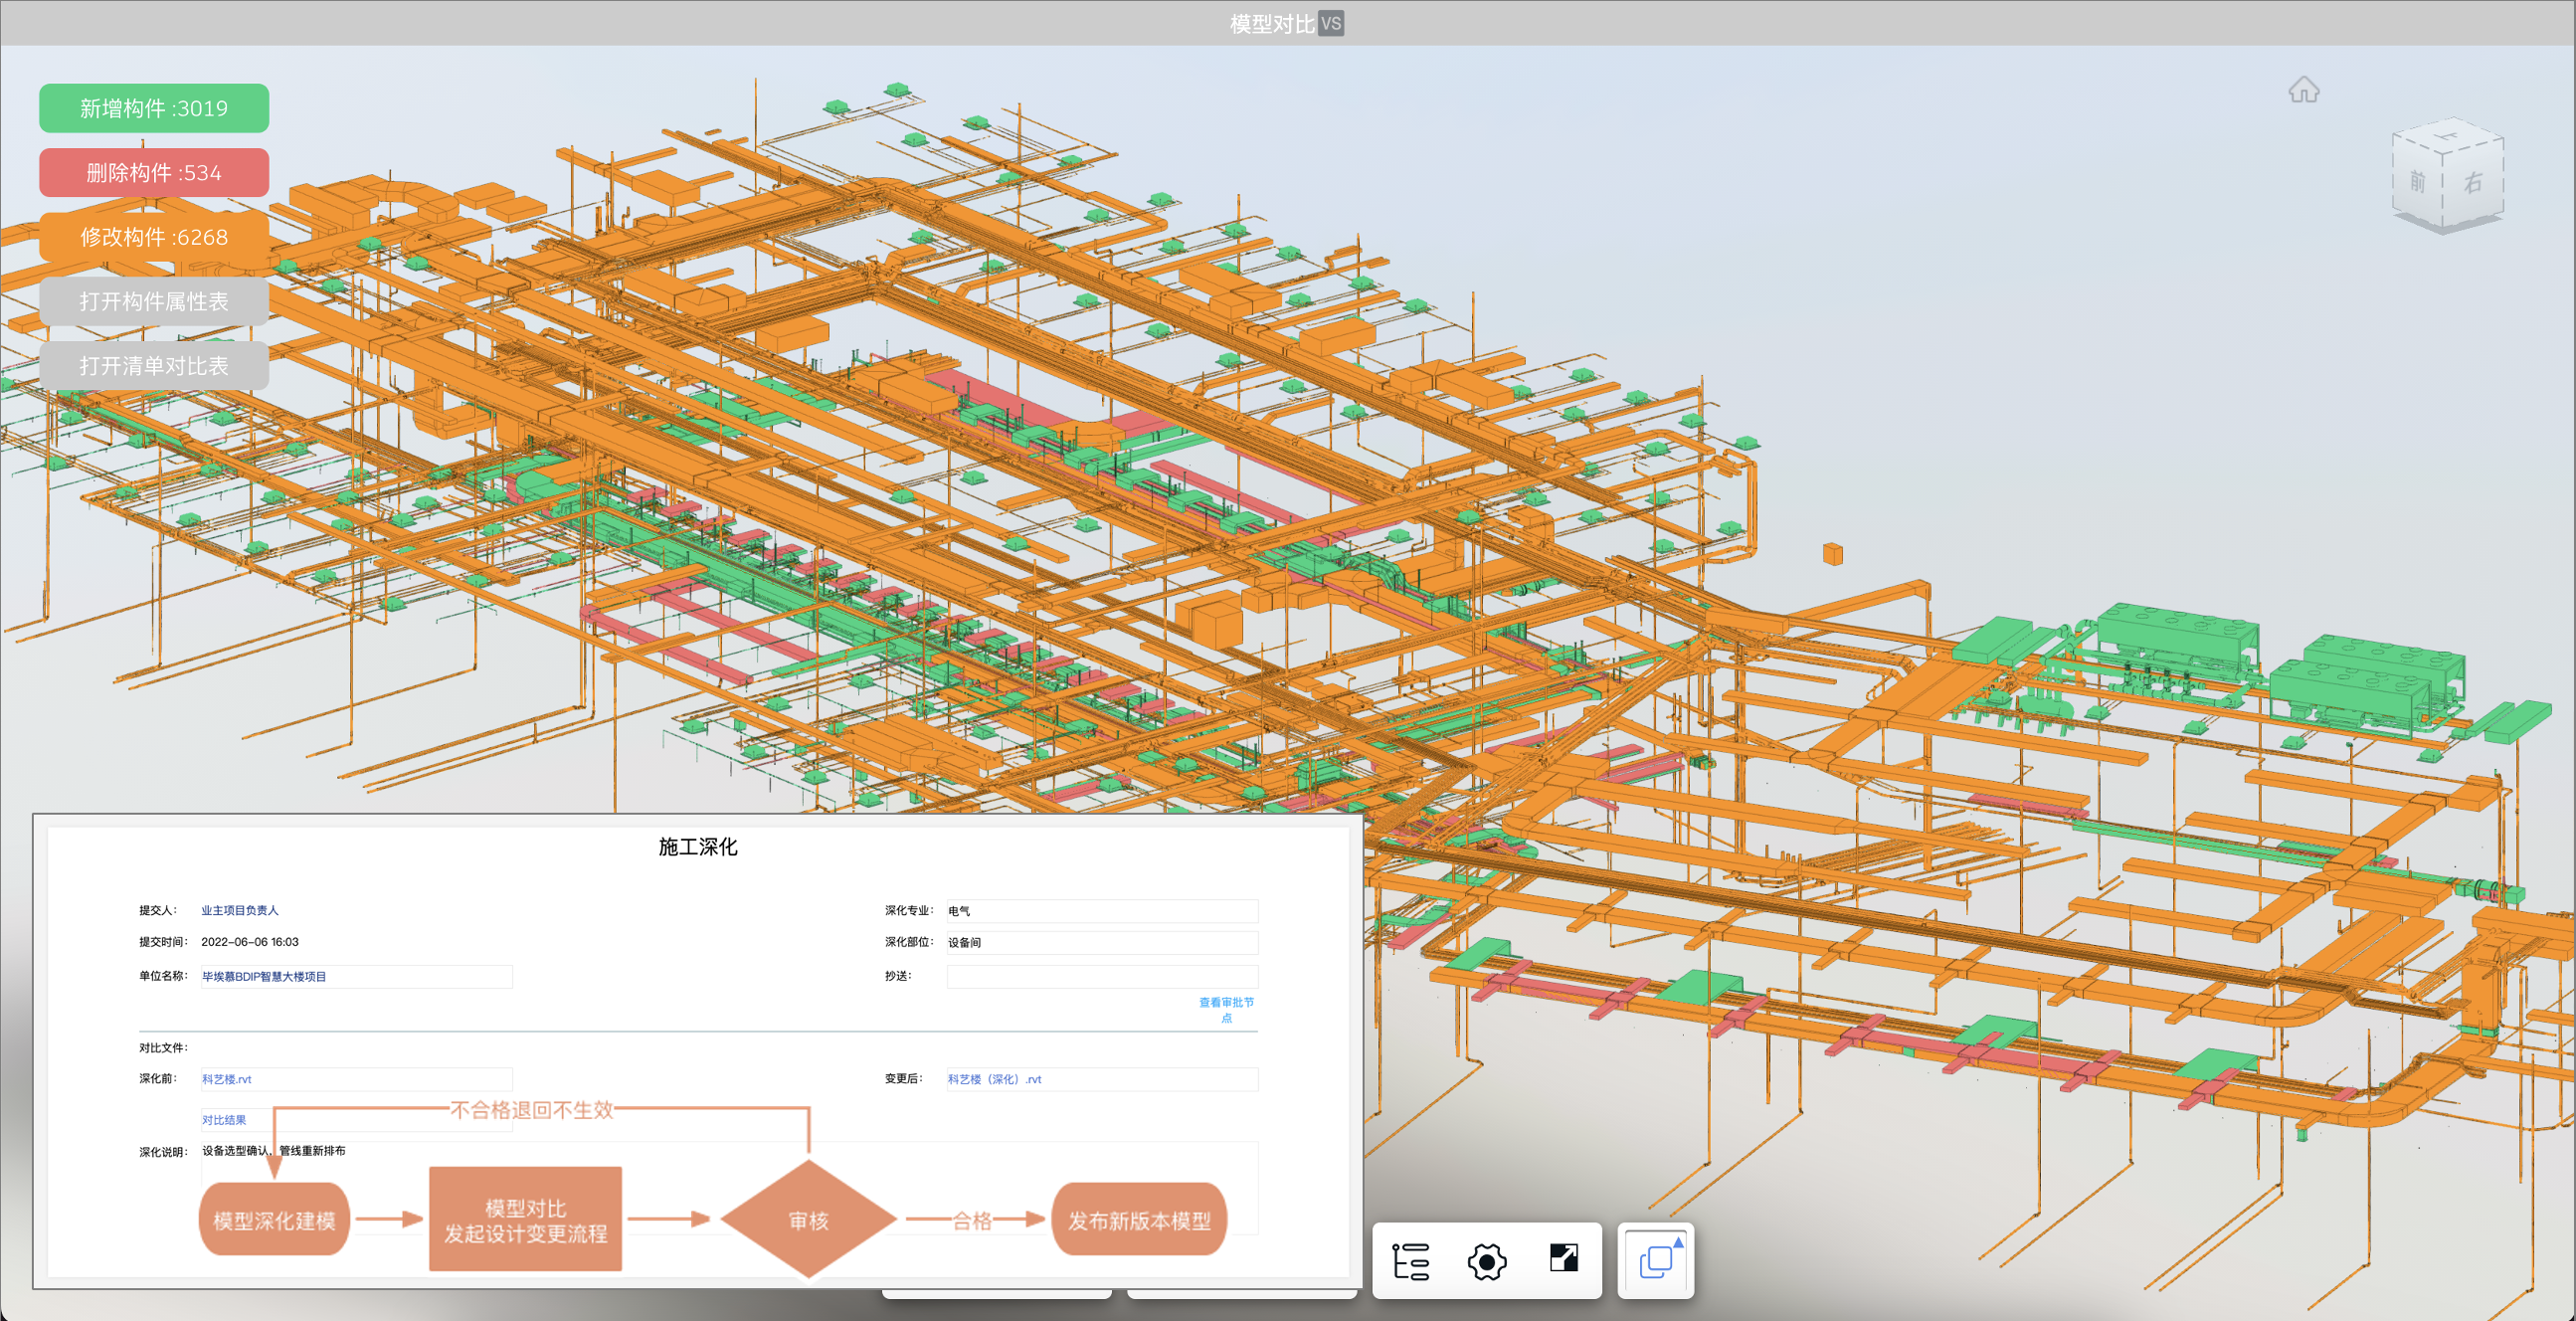2576x1321 pixels.
Task: Open the 科艺楼.rvt file link
Action: [227, 1079]
